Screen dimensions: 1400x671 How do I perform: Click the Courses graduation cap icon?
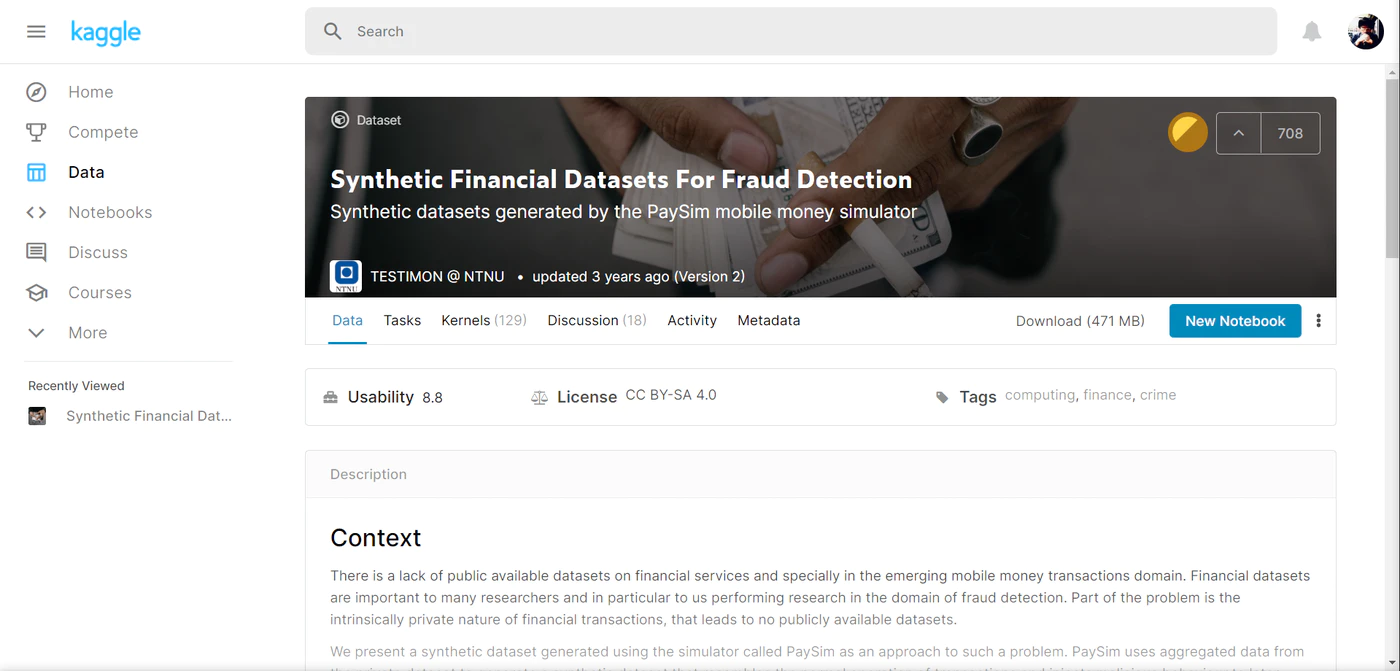click(36, 293)
